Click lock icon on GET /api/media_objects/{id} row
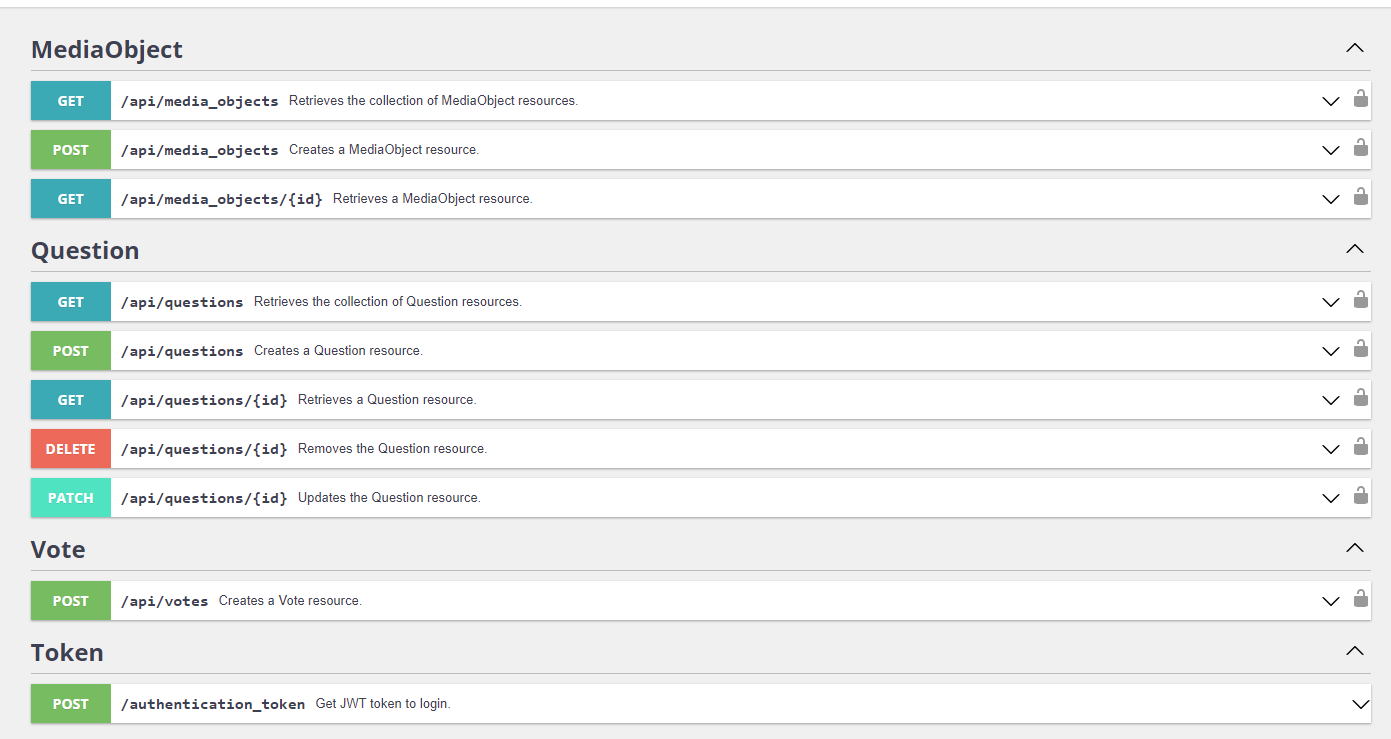The width and height of the screenshot is (1391, 739). [x=1361, y=196]
